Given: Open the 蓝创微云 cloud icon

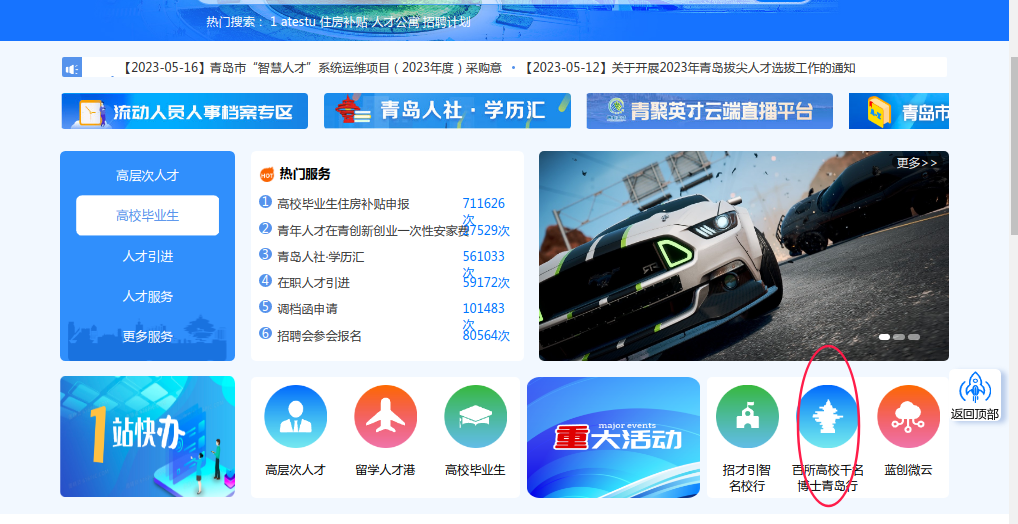Looking at the screenshot, I should coord(908,416).
